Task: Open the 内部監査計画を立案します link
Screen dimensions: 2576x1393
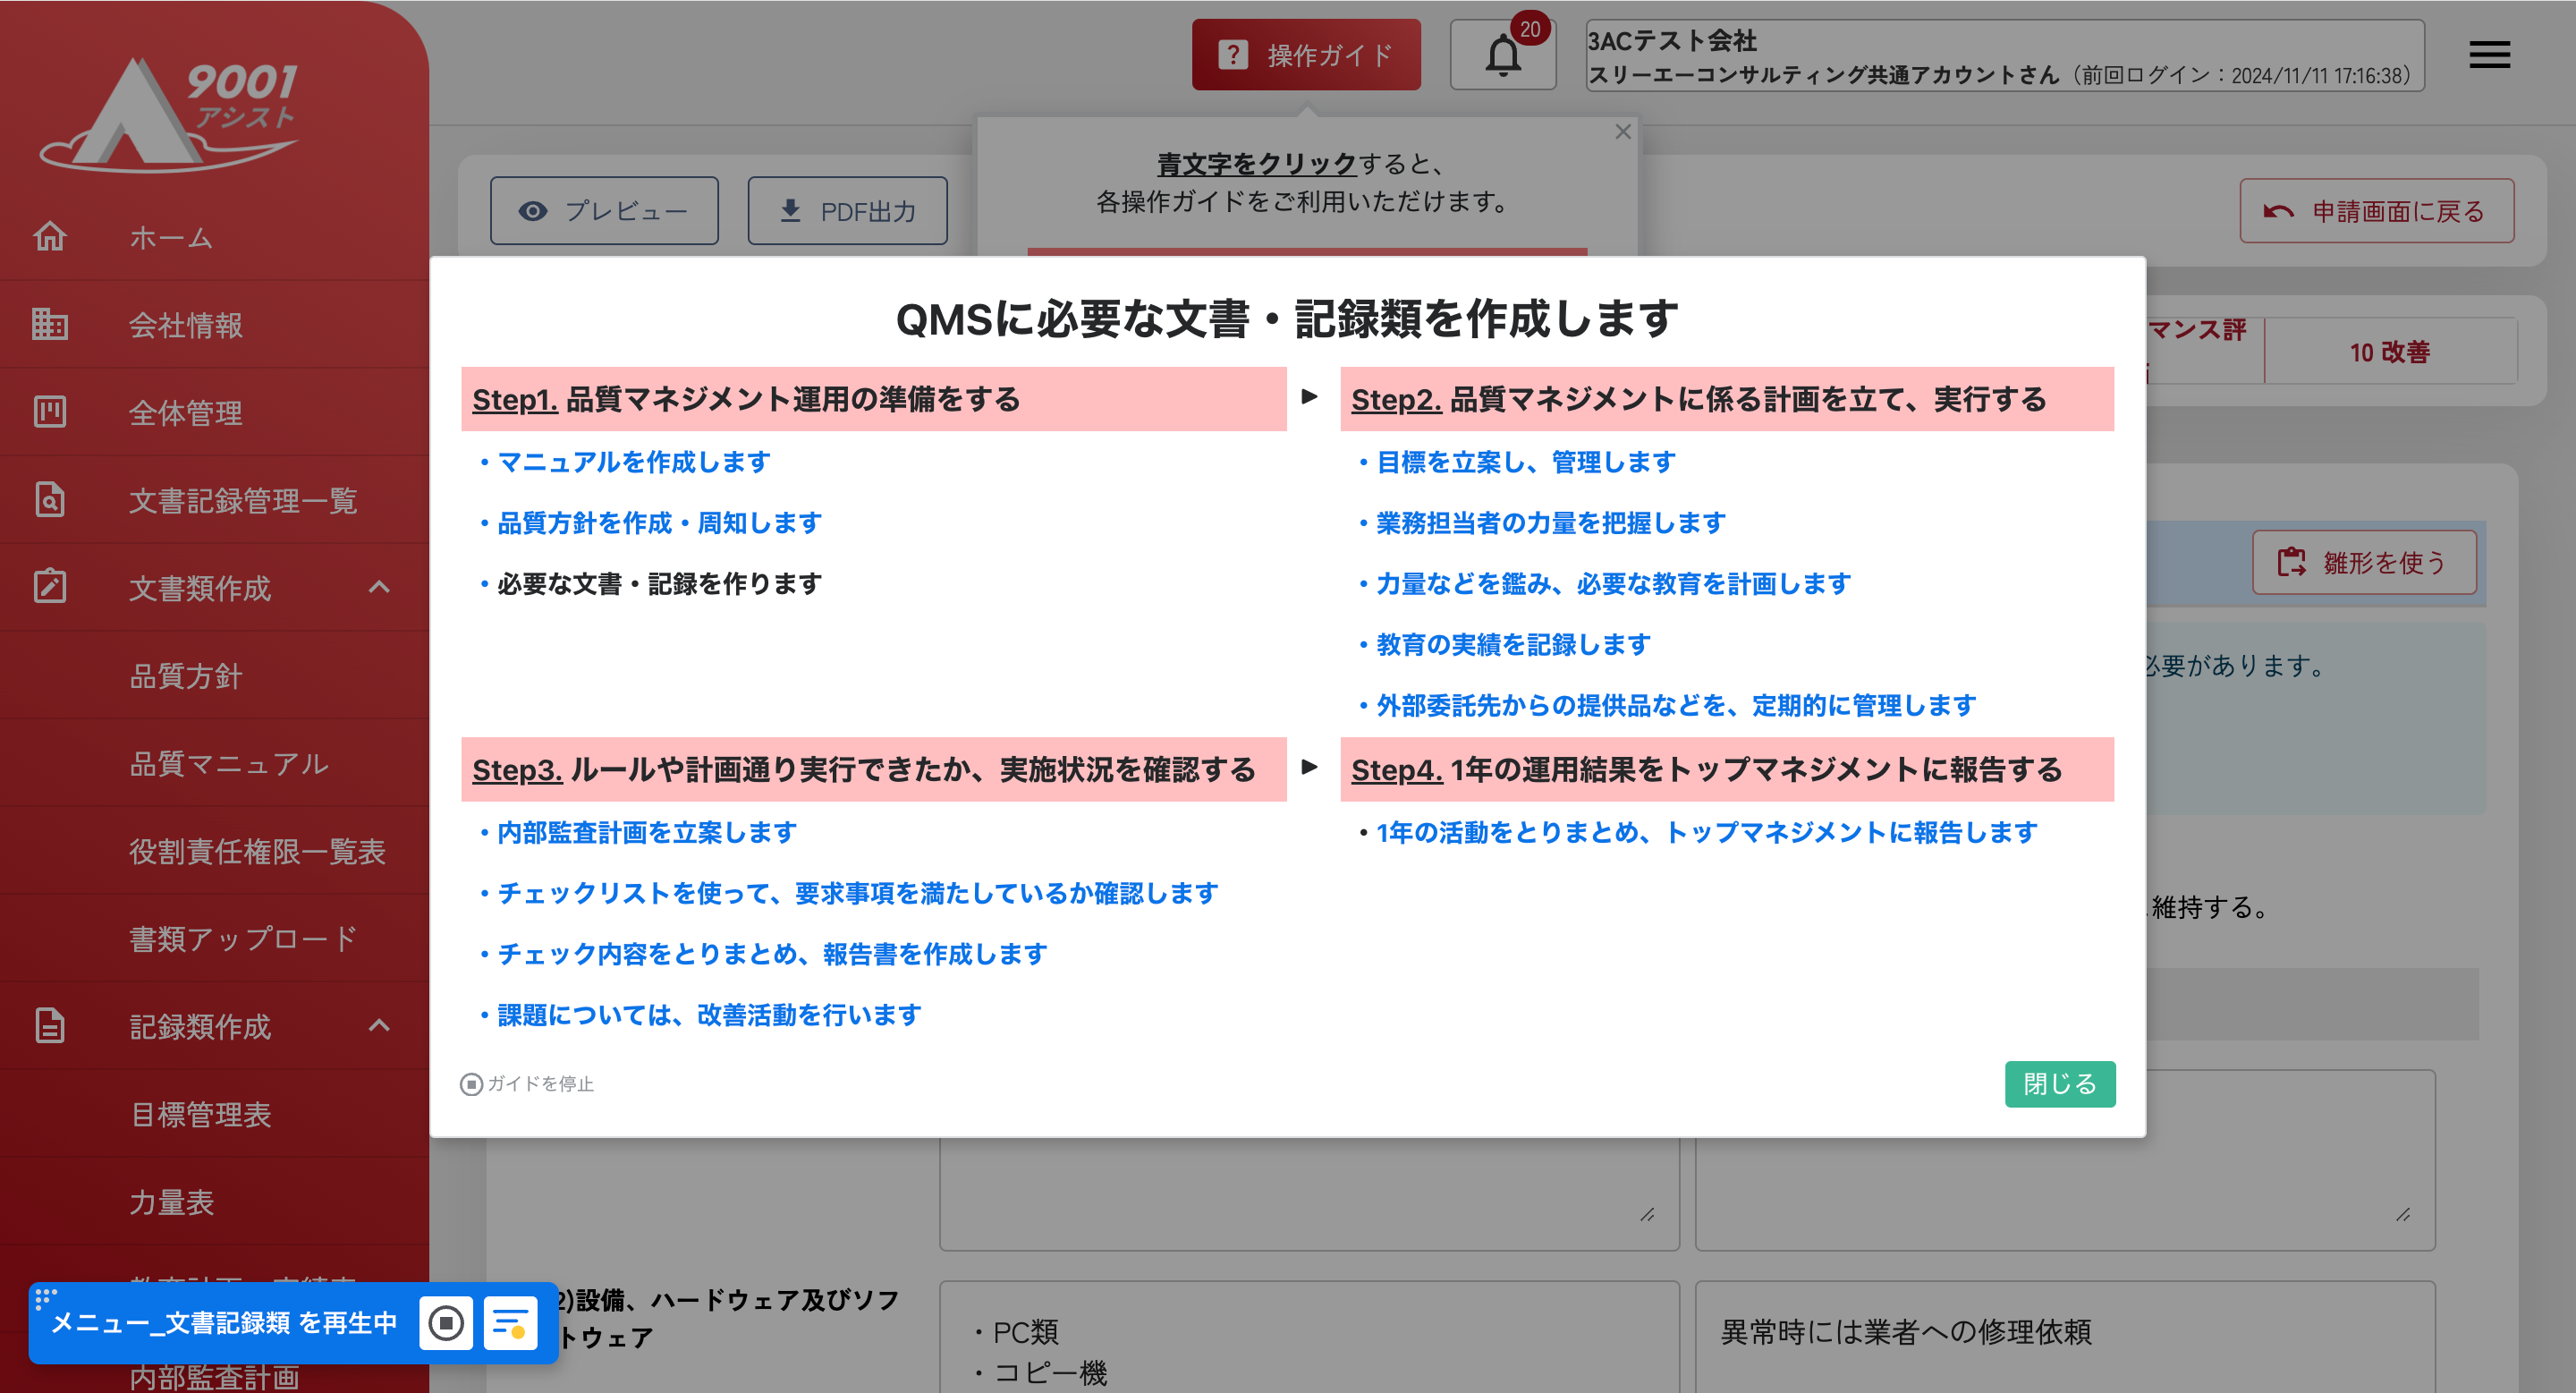Action: coord(647,832)
